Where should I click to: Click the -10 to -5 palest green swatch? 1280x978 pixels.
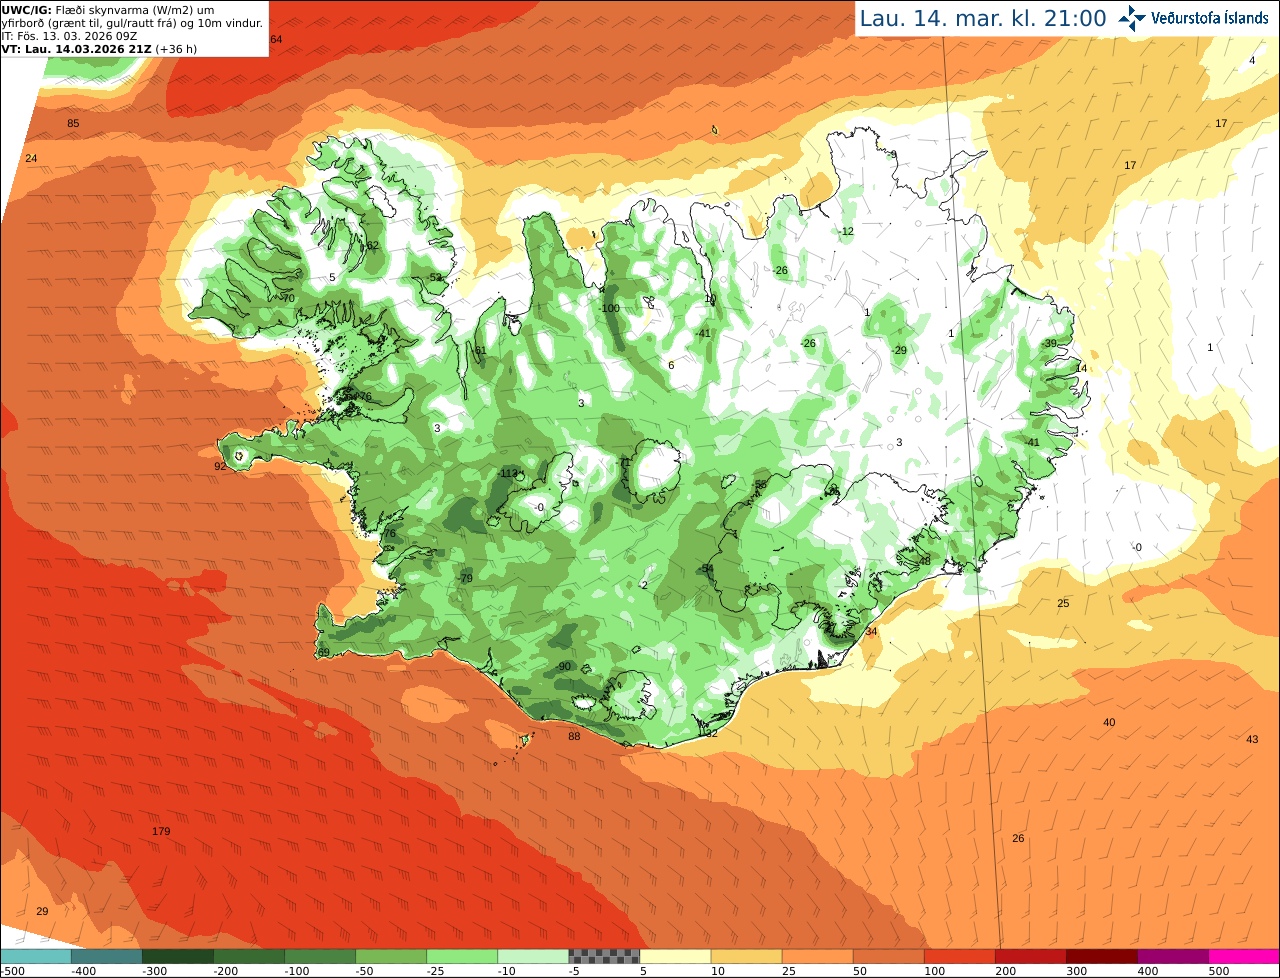[x=533, y=956]
